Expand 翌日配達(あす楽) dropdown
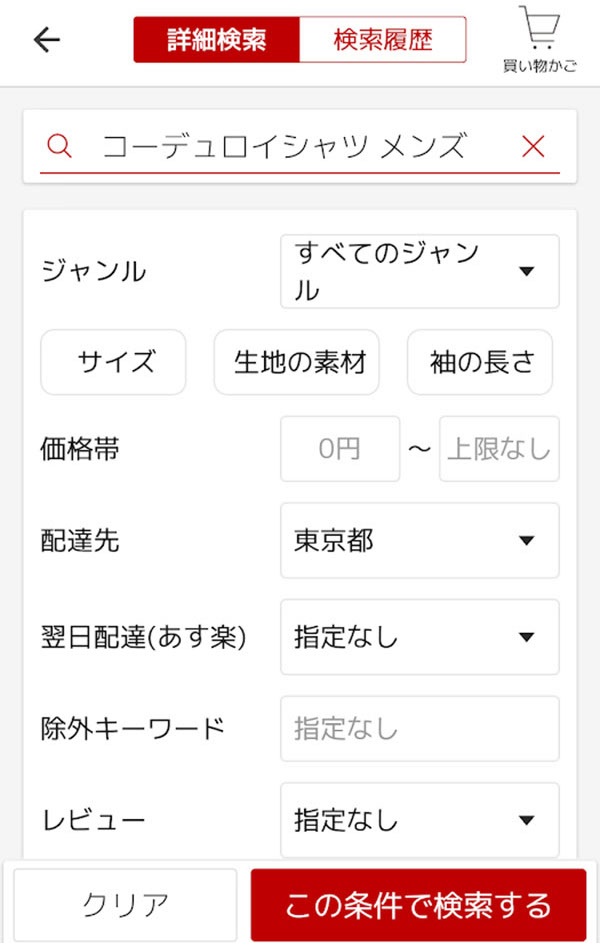600x943 pixels. (419, 637)
